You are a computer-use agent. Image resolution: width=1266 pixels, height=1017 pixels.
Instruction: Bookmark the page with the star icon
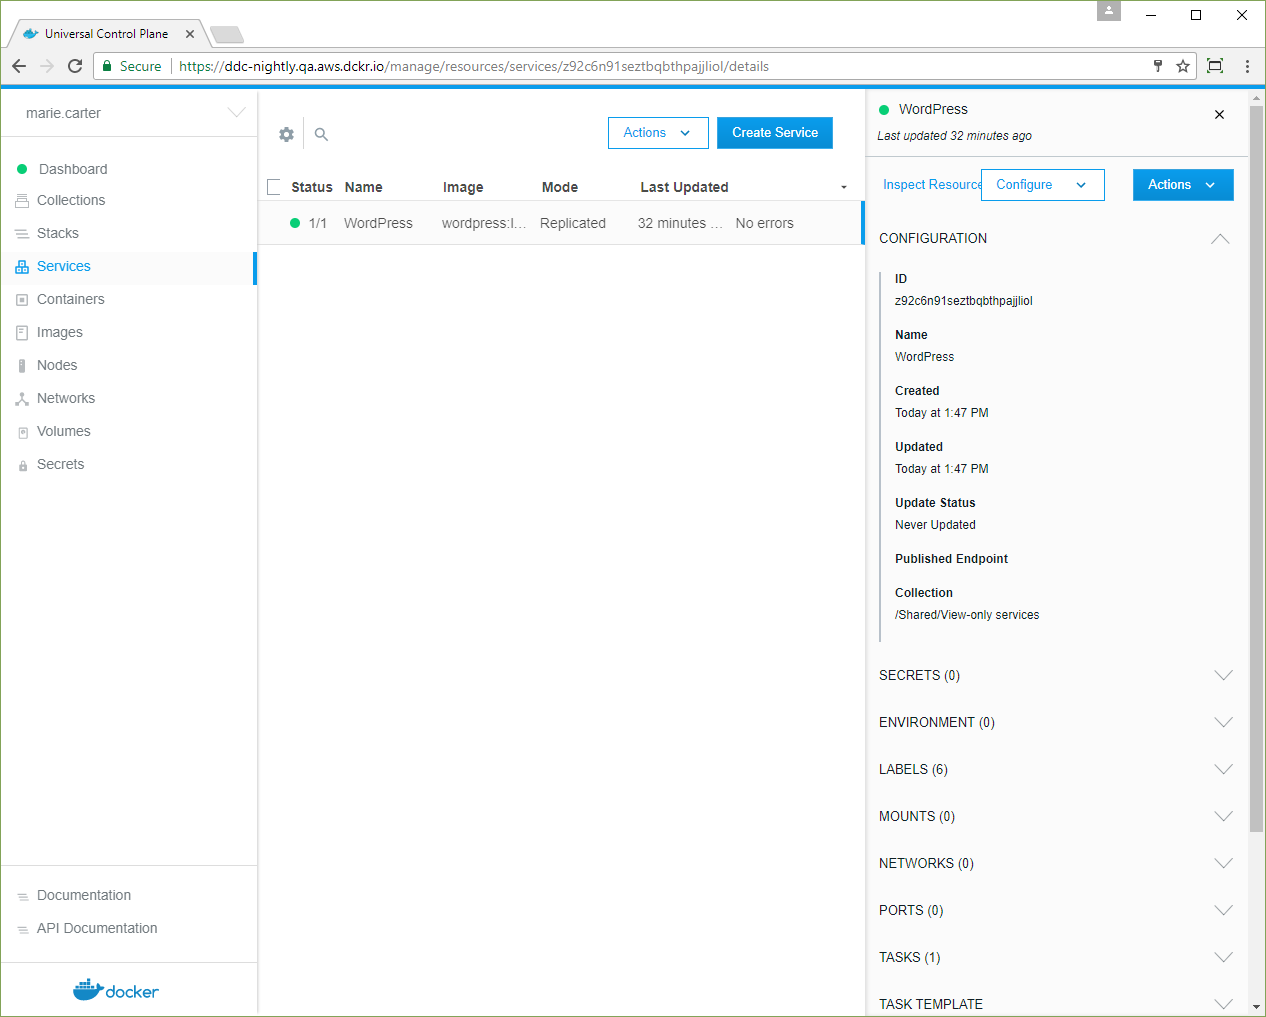[1183, 66]
